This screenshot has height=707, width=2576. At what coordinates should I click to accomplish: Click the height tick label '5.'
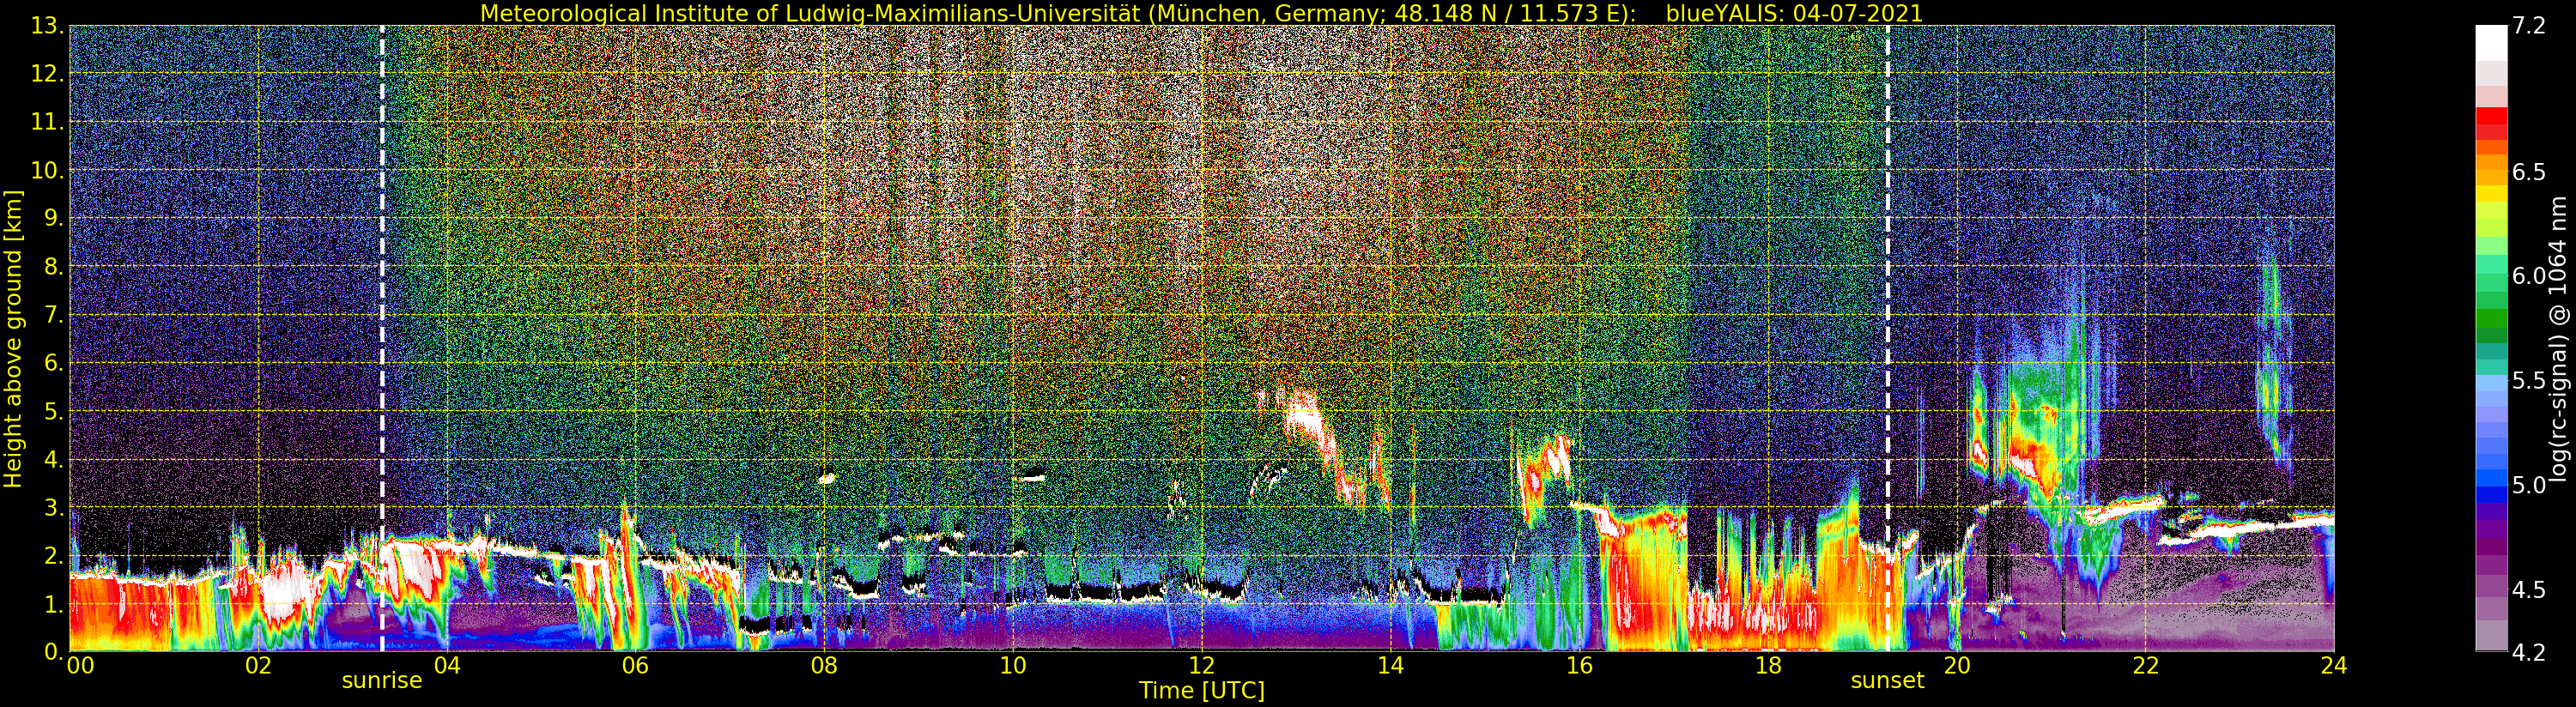(54, 412)
